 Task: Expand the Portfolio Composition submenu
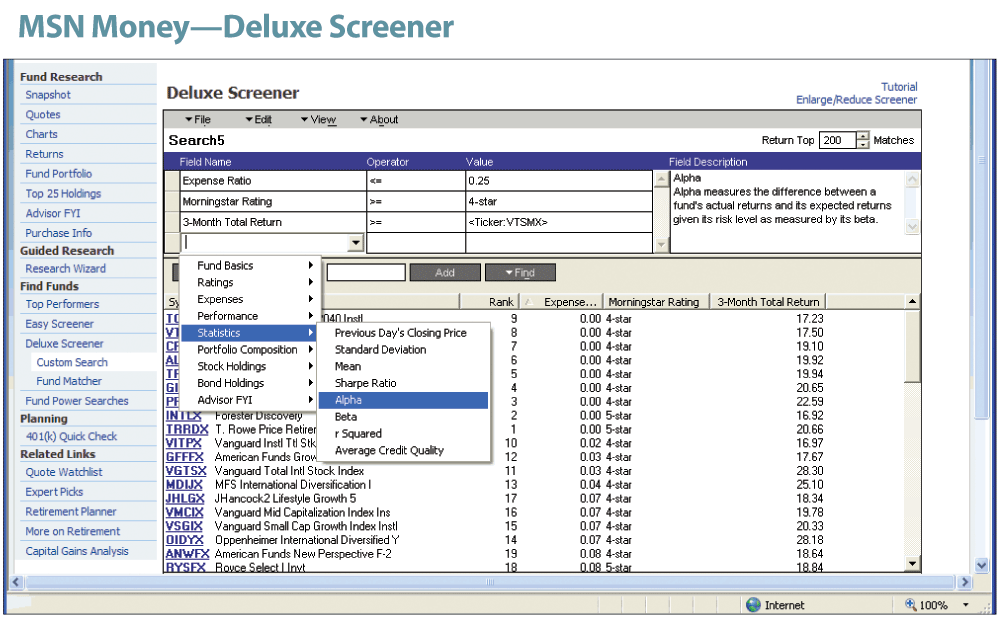tap(247, 350)
